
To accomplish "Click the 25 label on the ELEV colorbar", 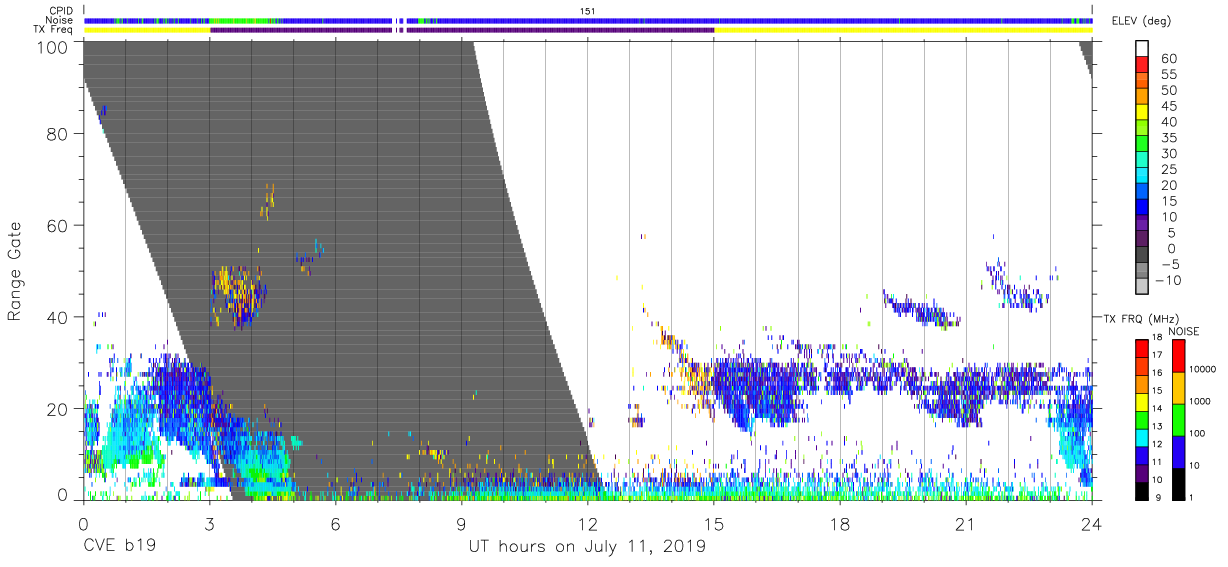I will [1168, 169].
